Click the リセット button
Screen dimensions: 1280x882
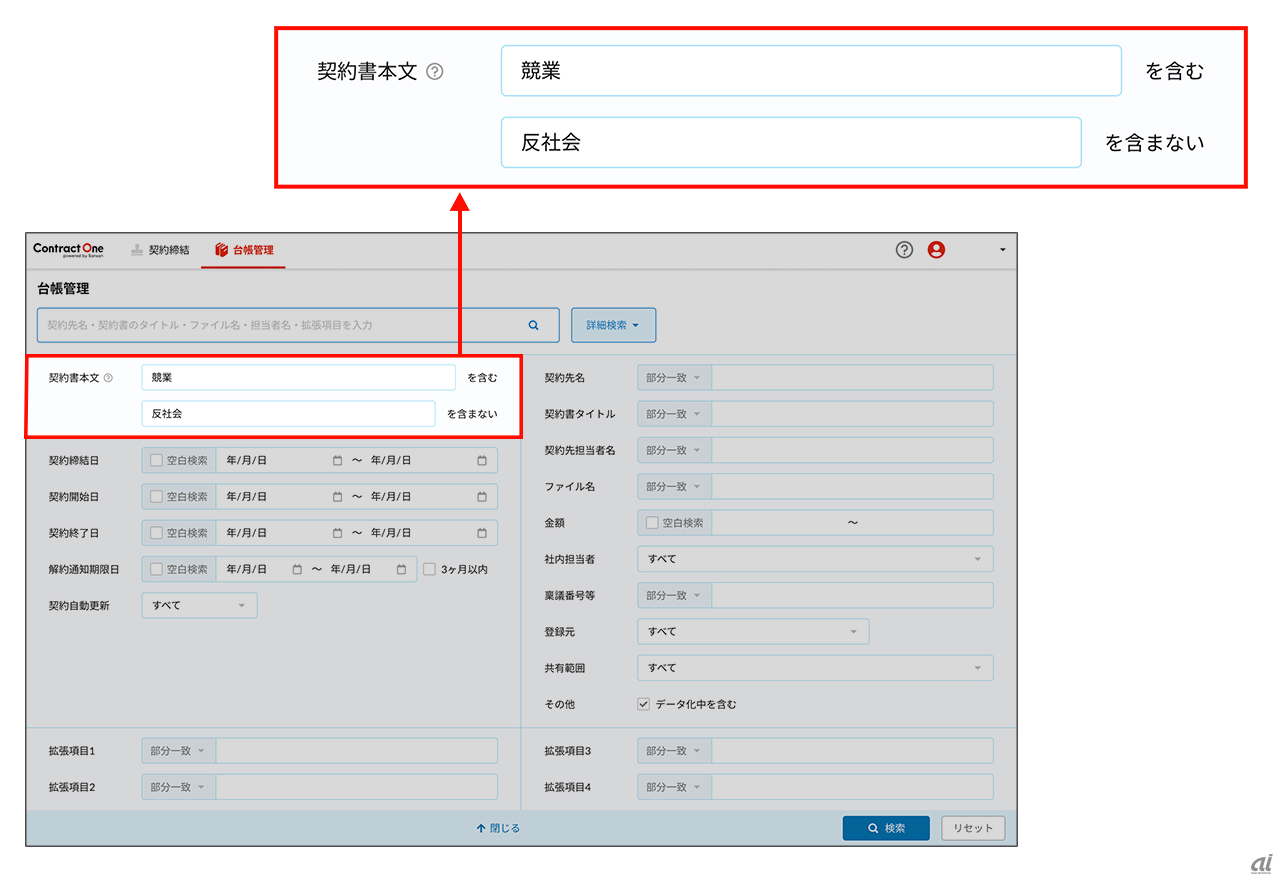[x=972, y=828]
